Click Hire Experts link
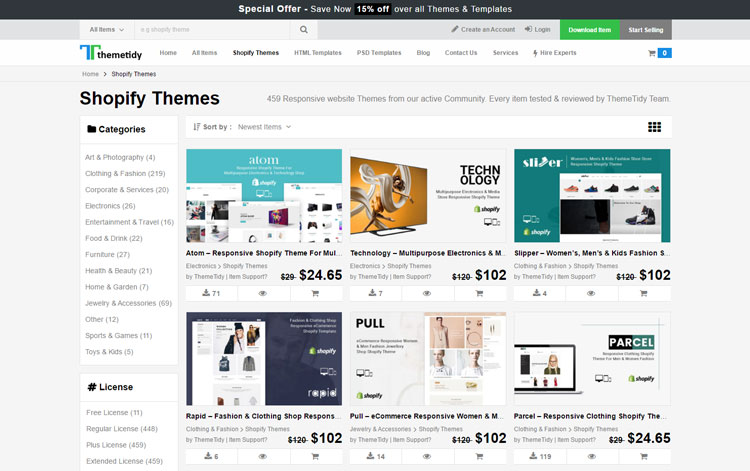The height and width of the screenshot is (471, 750). (554, 53)
